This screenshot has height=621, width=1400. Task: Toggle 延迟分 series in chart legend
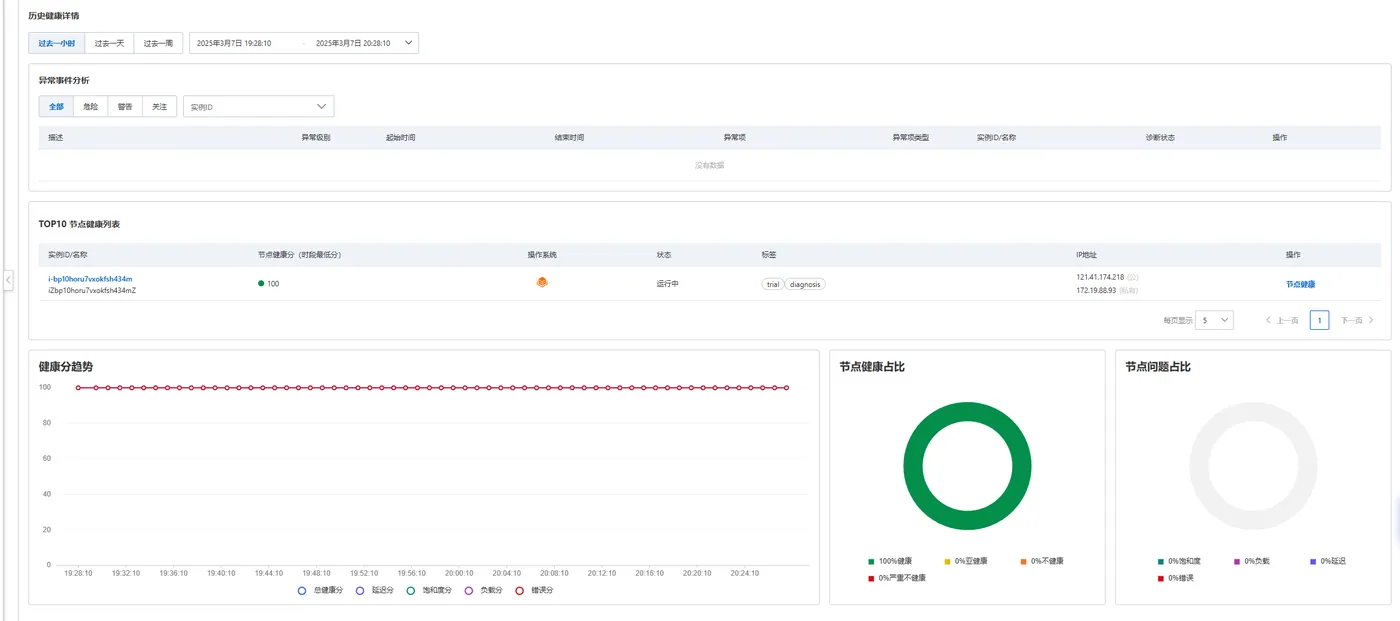376,591
